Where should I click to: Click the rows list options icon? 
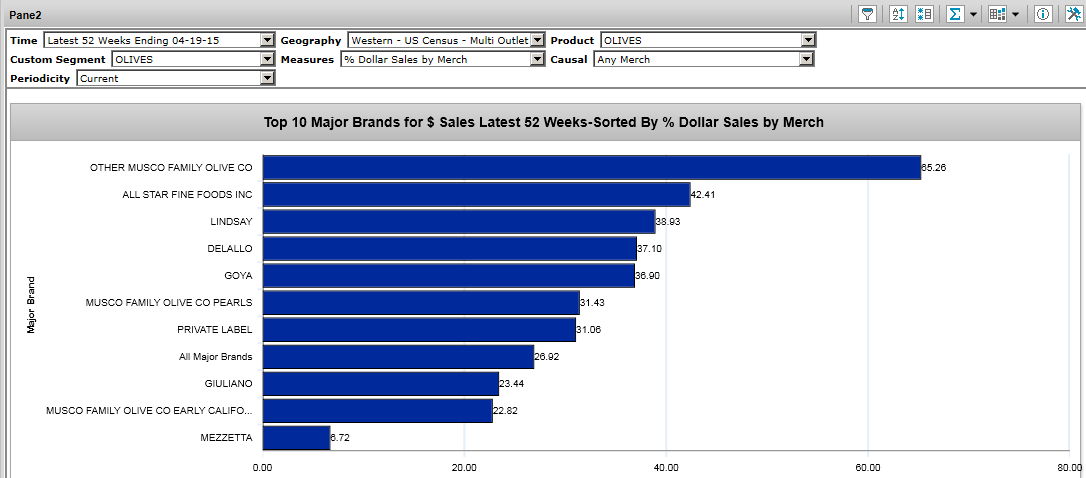[x=924, y=14]
